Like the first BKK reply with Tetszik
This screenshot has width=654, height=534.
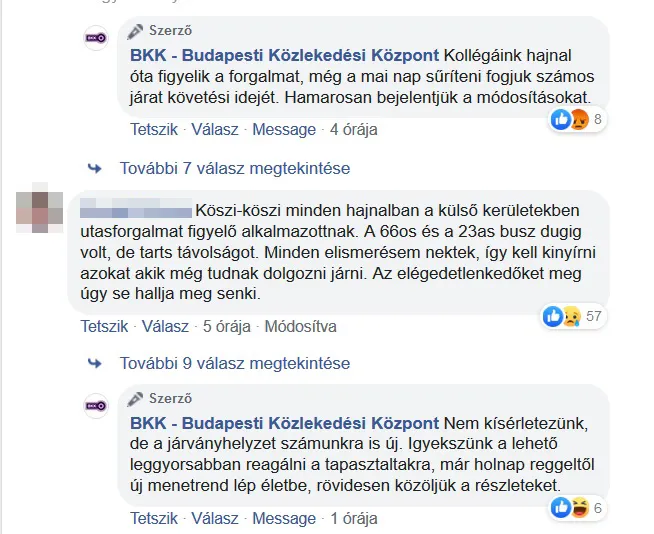[x=152, y=129]
